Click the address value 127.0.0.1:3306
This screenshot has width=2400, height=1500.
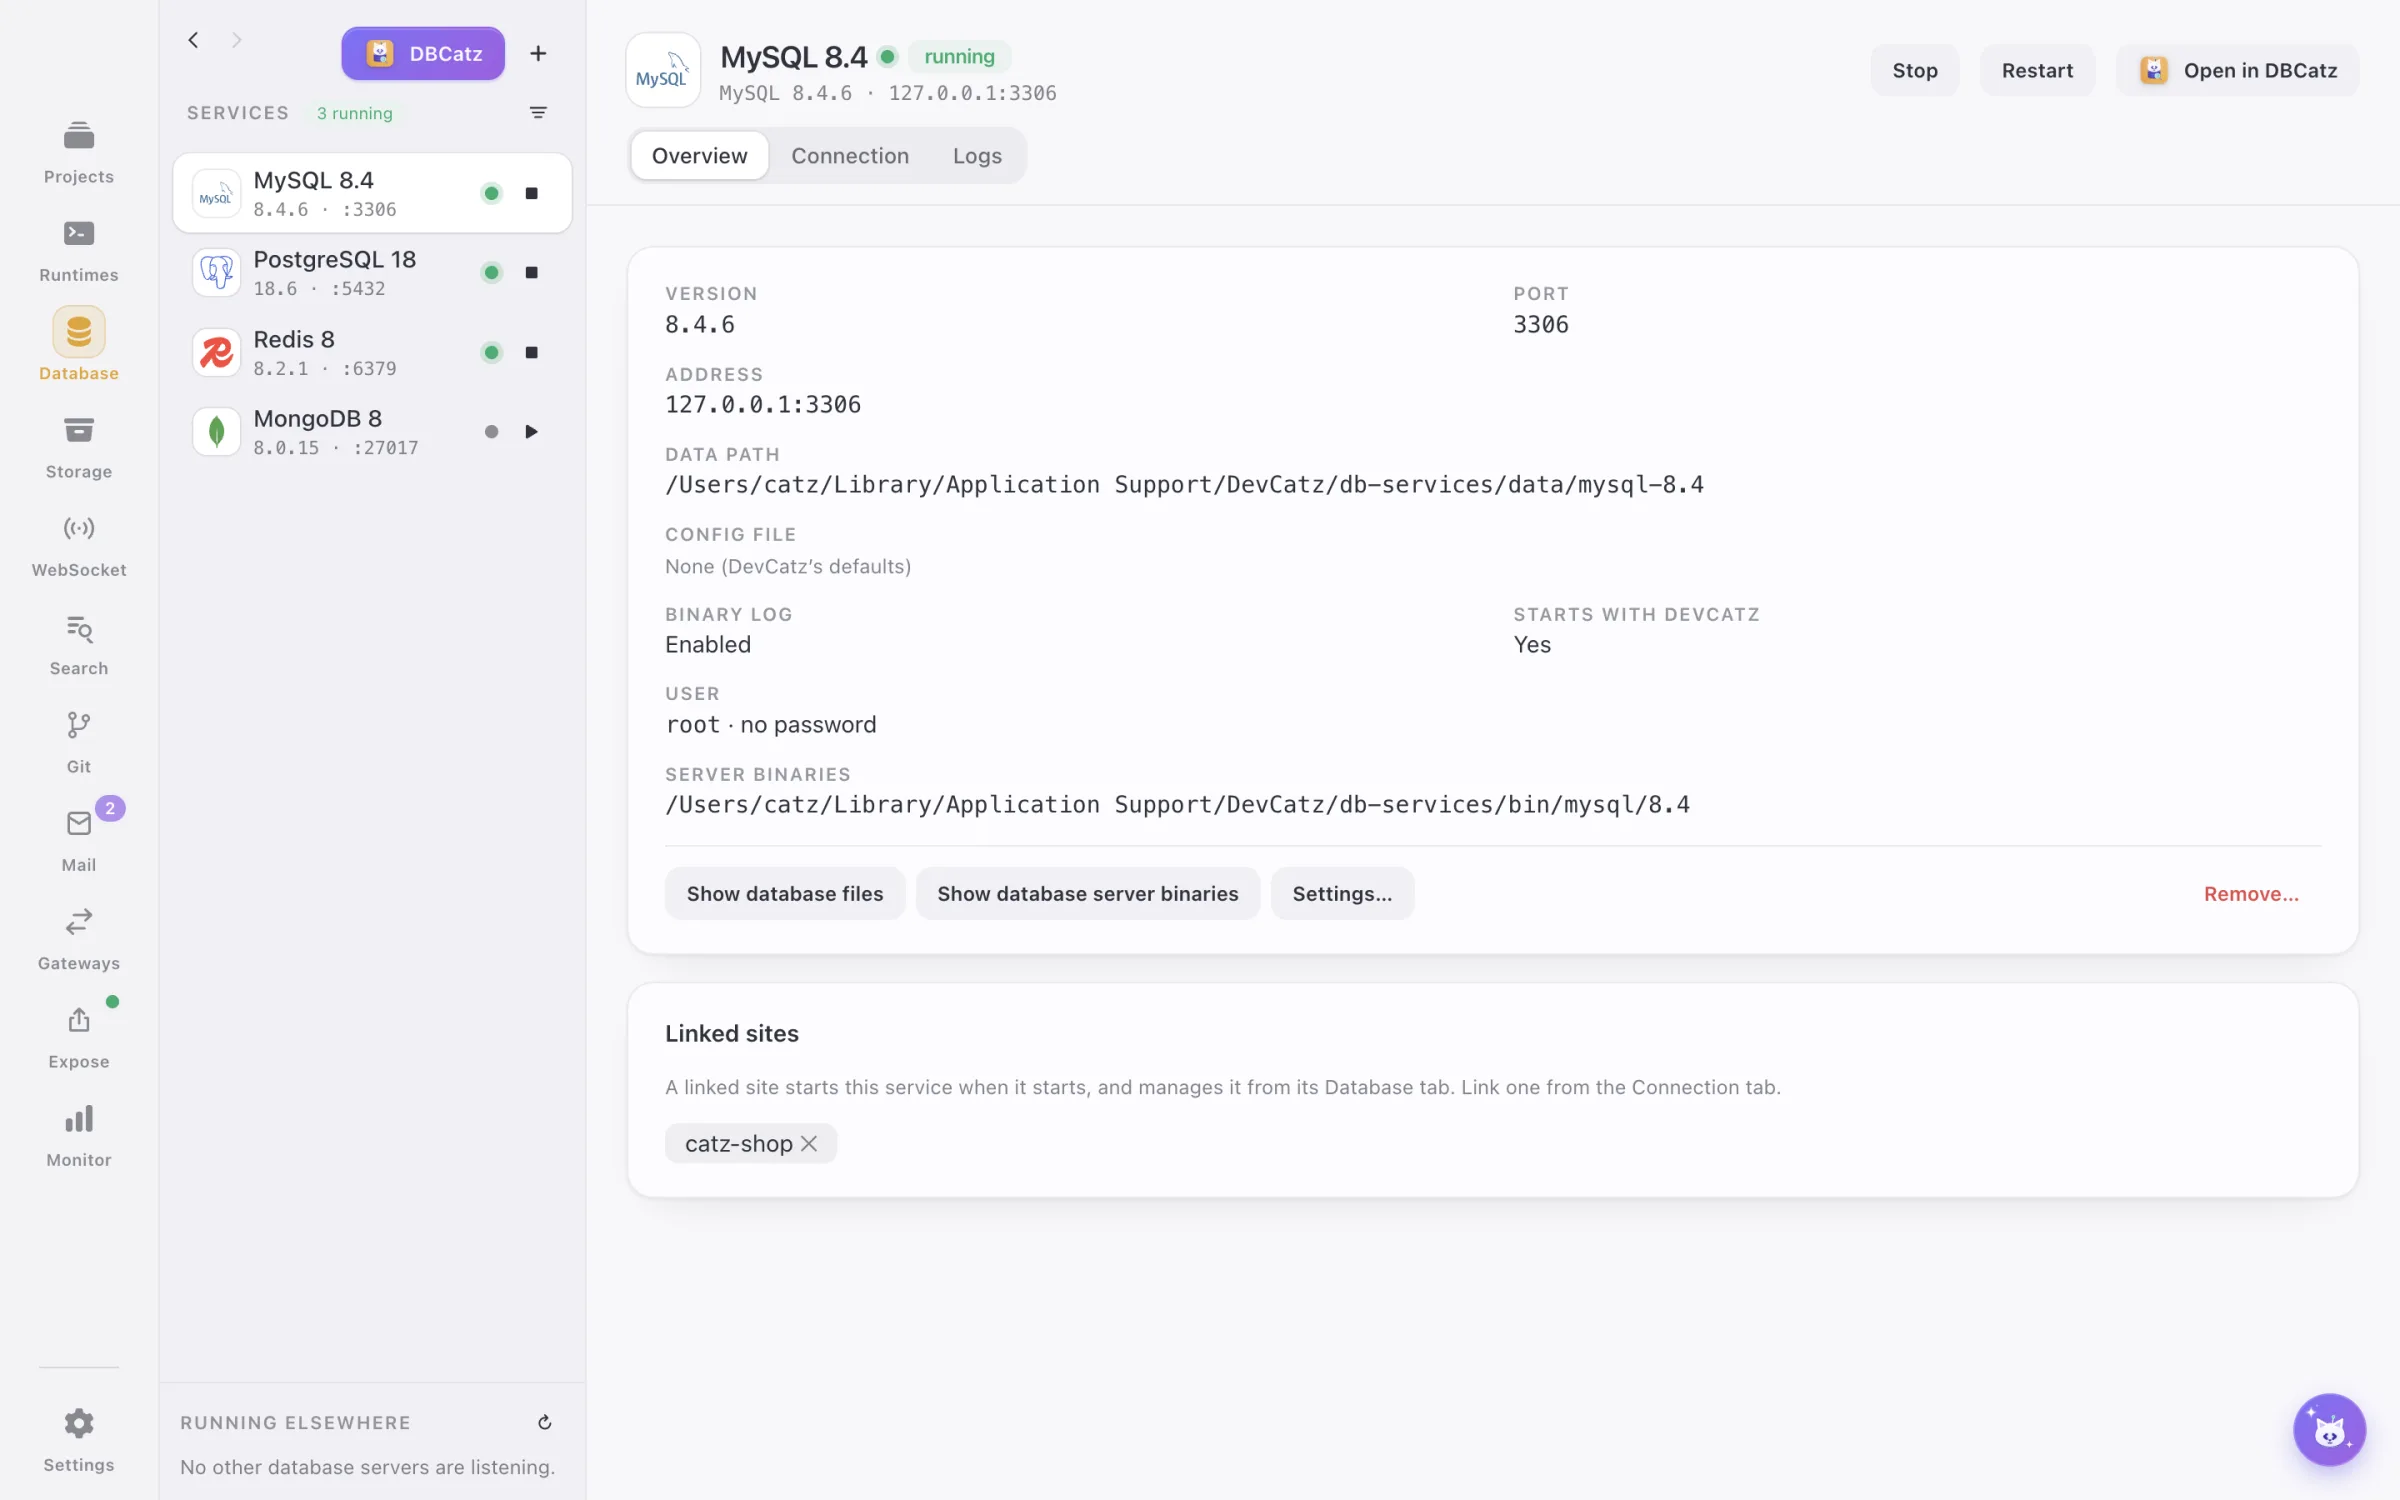pyautogui.click(x=763, y=405)
